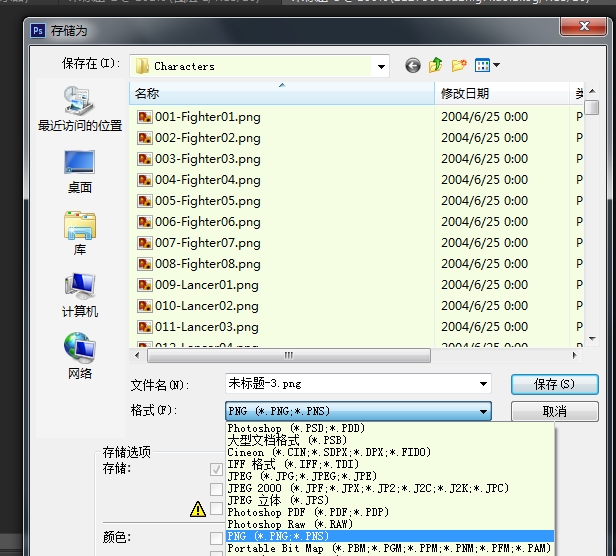Open the view options dropdown arrow
The image size is (616, 556).
(x=496, y=65)
